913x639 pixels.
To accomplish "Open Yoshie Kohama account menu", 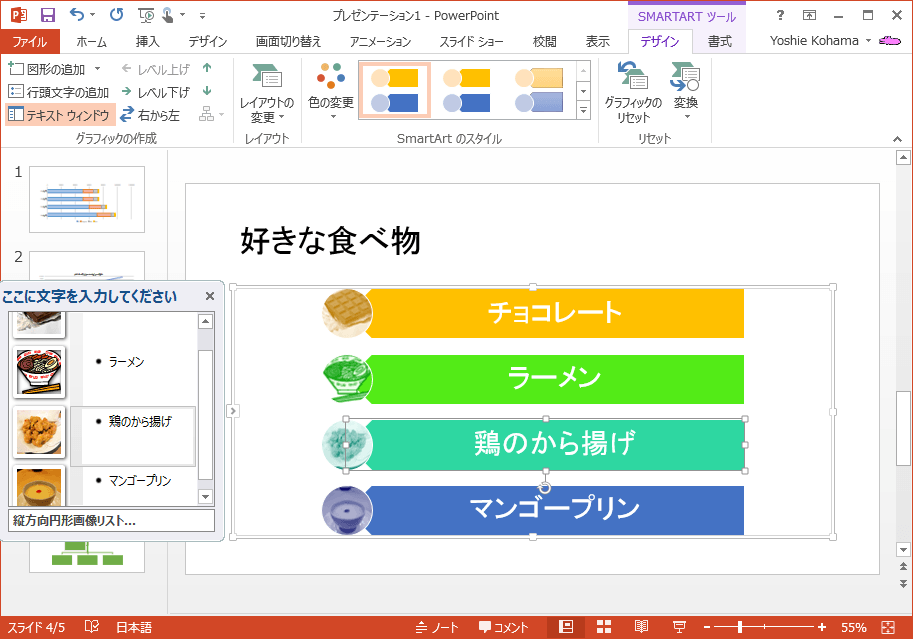I will (820, 40).
